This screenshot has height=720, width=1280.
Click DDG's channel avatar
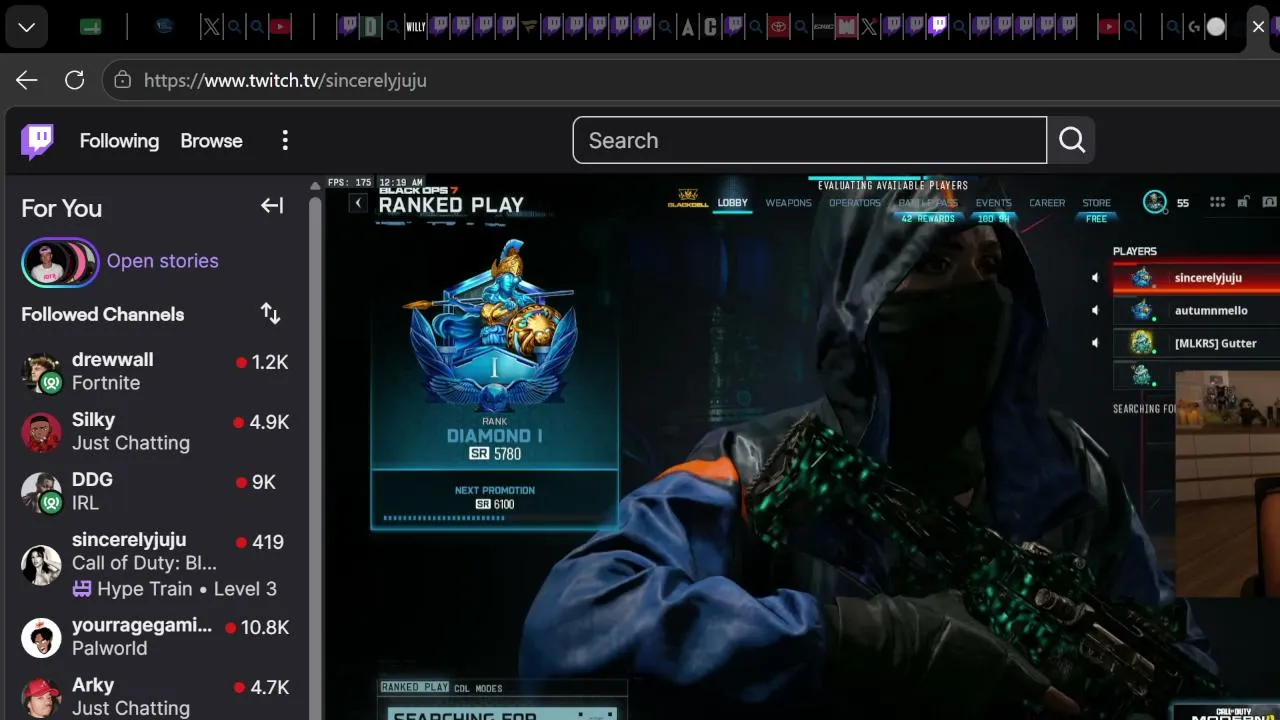pyautogui.click(x=41, y=492)
